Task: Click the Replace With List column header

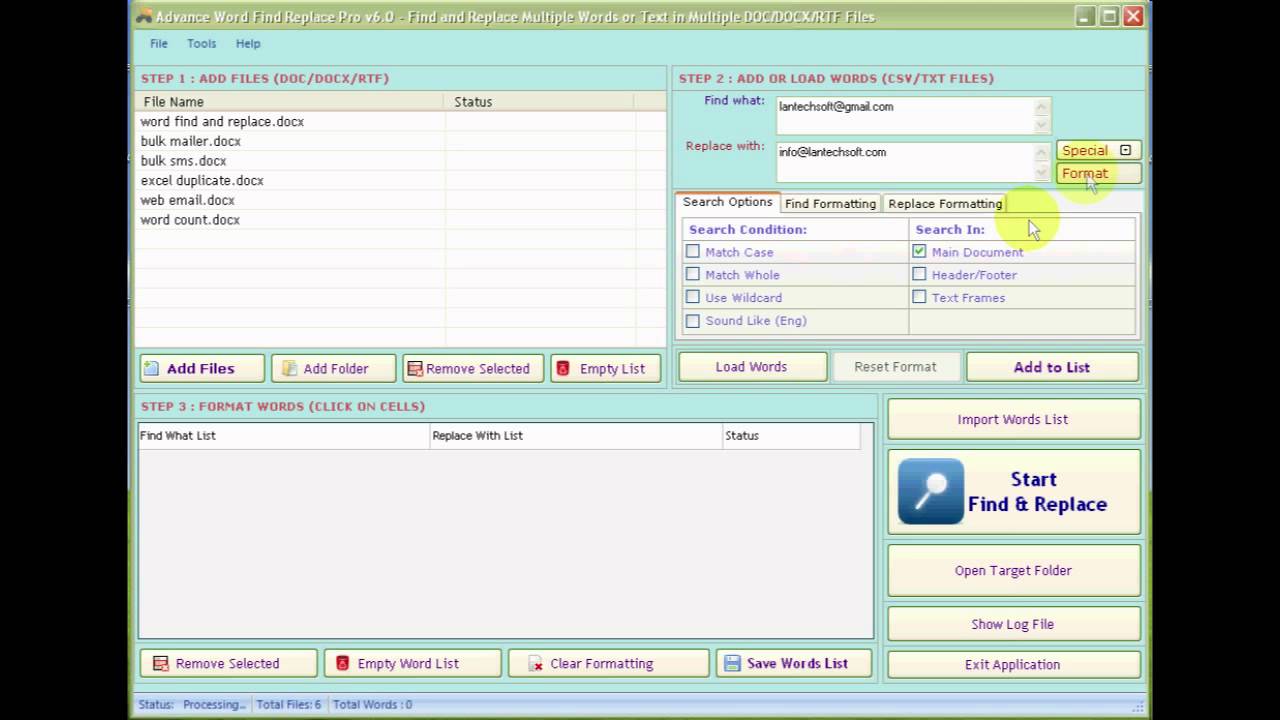Action: coord(577,435)
